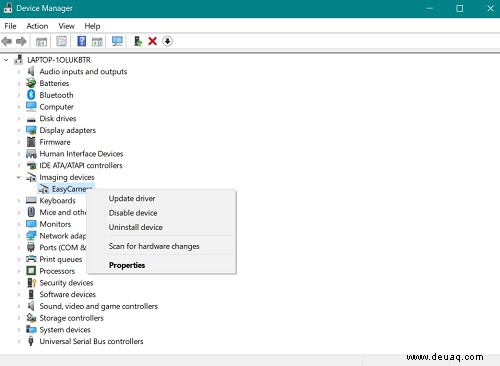Expand the Monitors category

[19, 224]
